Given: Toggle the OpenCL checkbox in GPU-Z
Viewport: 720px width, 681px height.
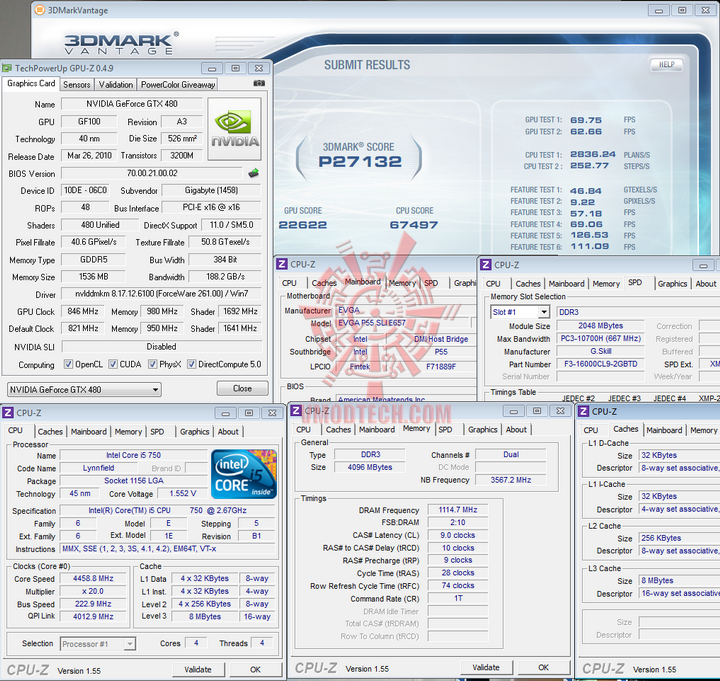Looking at the screenshot, I should point(68,364).
